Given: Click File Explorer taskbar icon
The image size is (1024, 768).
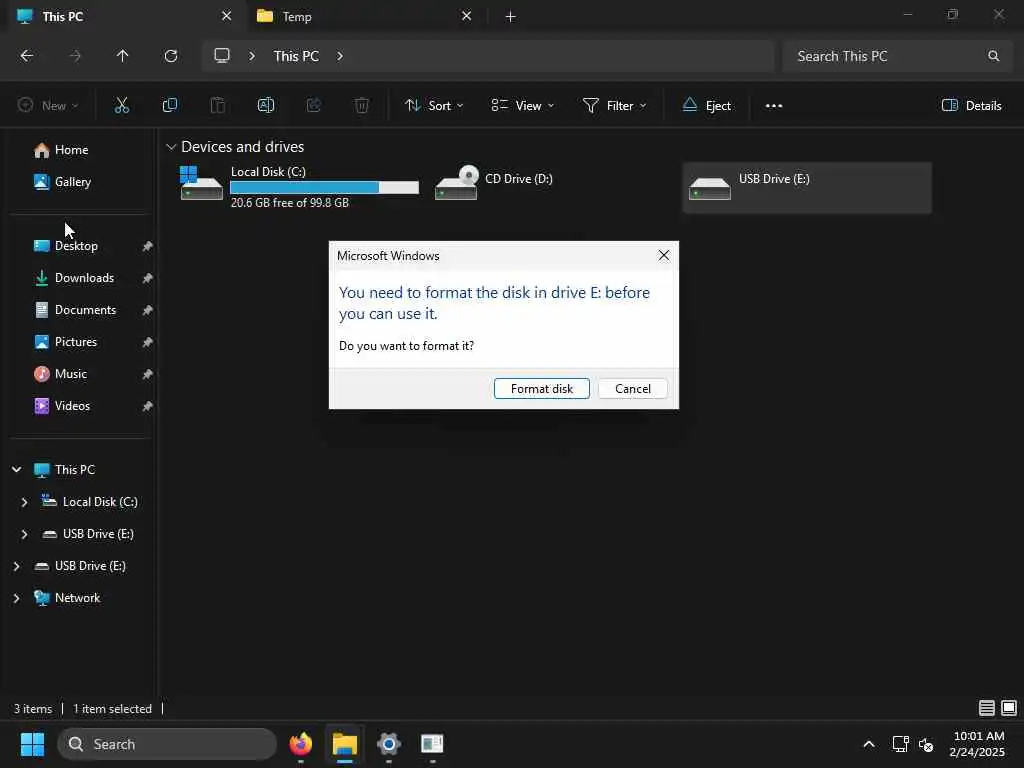Looking at the screenshot, I should [x=345, y=744].
